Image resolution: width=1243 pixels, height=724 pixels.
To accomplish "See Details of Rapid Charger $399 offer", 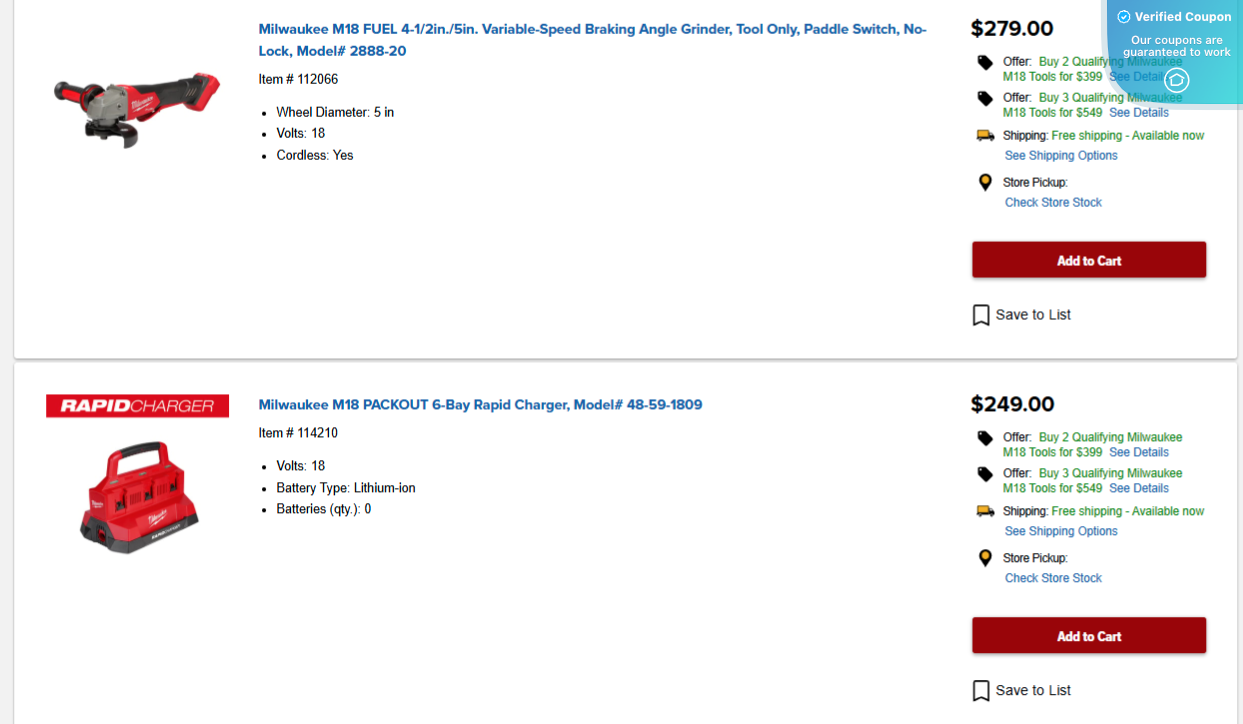I will (x=1138, y=453).
